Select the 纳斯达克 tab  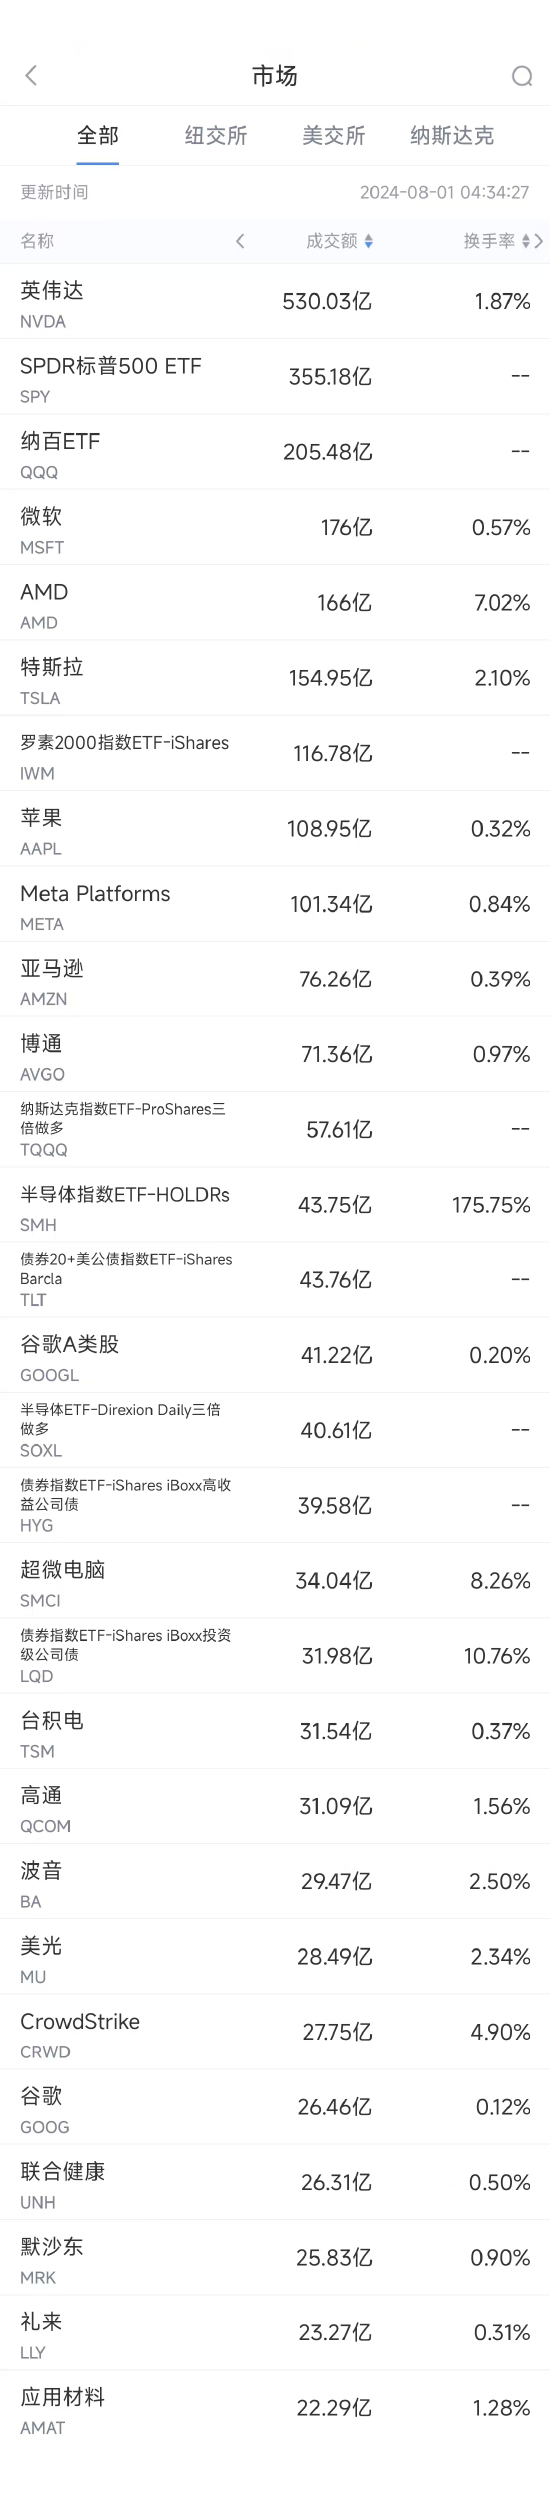pyautogui.click(x=452, y=136)
